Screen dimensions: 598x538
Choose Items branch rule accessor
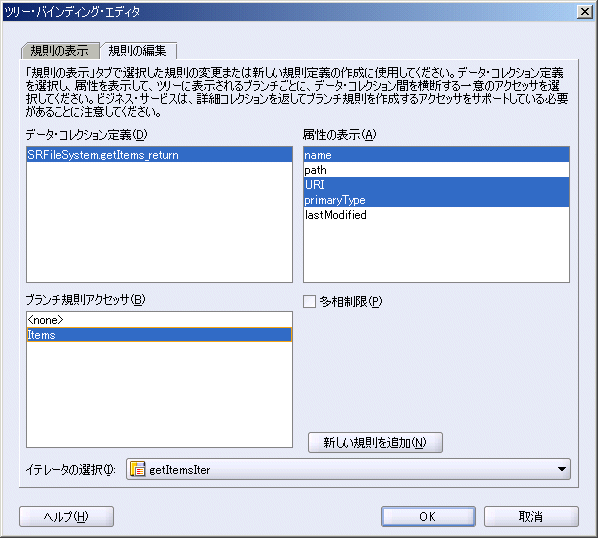pos(159,335)
